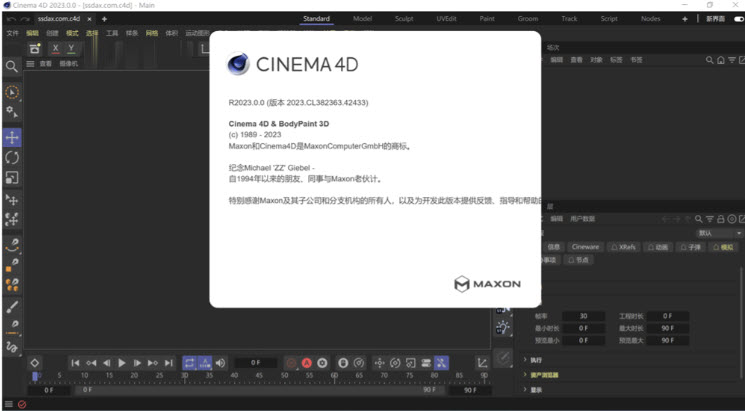The image size is (745, 411).
Task: Click the Cineware tab button
Action: 585,246
